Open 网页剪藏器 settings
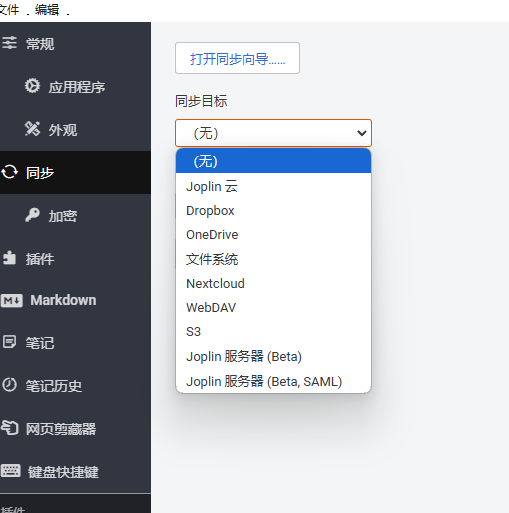 click(75, 429)
